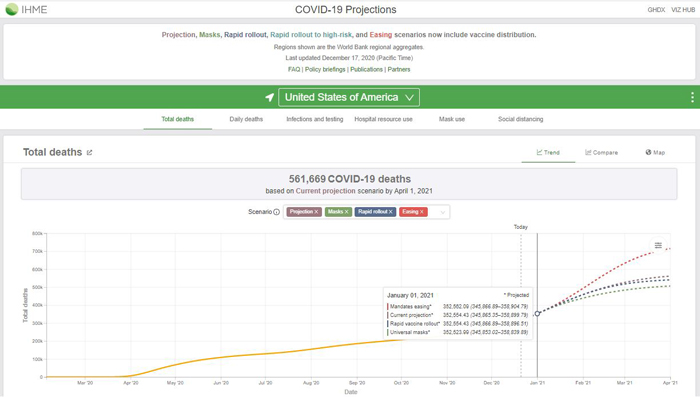Remove the Rapid rollout scenario tag
The width and height of the screenshot is (700, 397).
point(390,212)
